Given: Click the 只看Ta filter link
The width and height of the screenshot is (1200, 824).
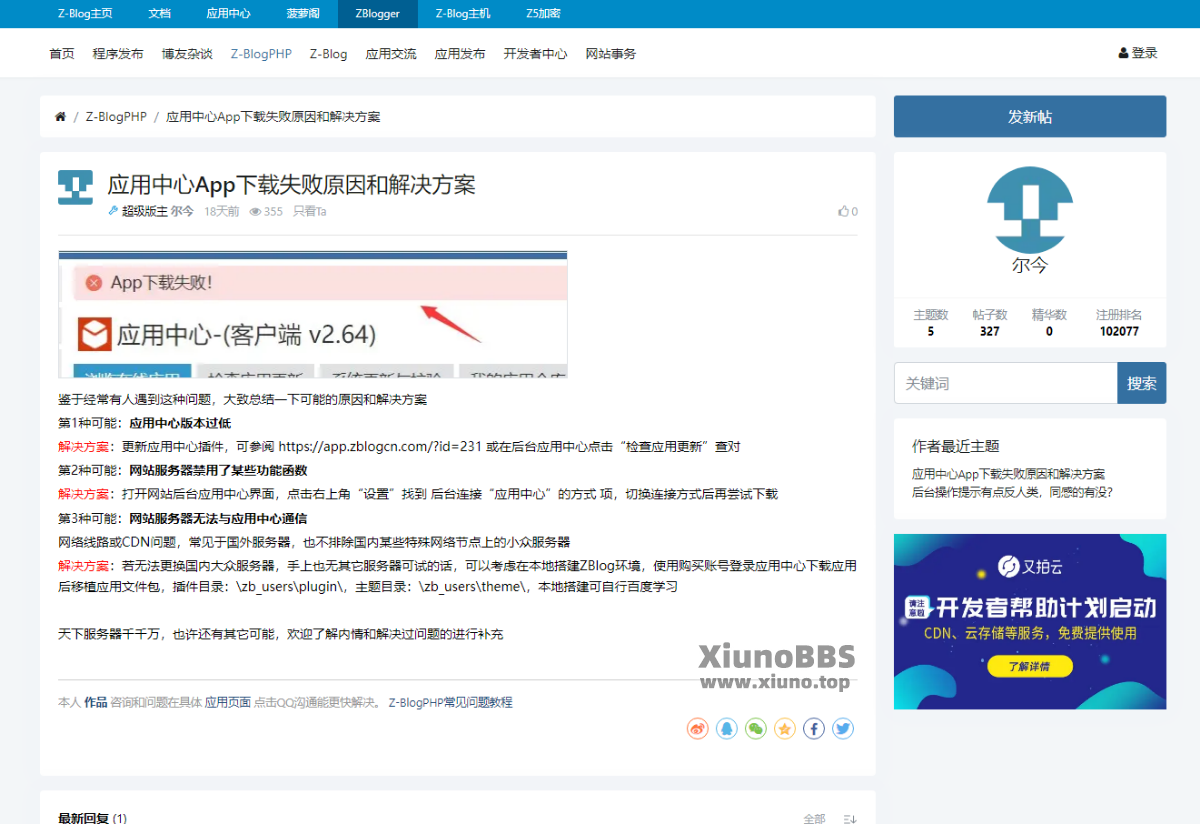Looking at the screenshot, I should click(x=310, y=211).
